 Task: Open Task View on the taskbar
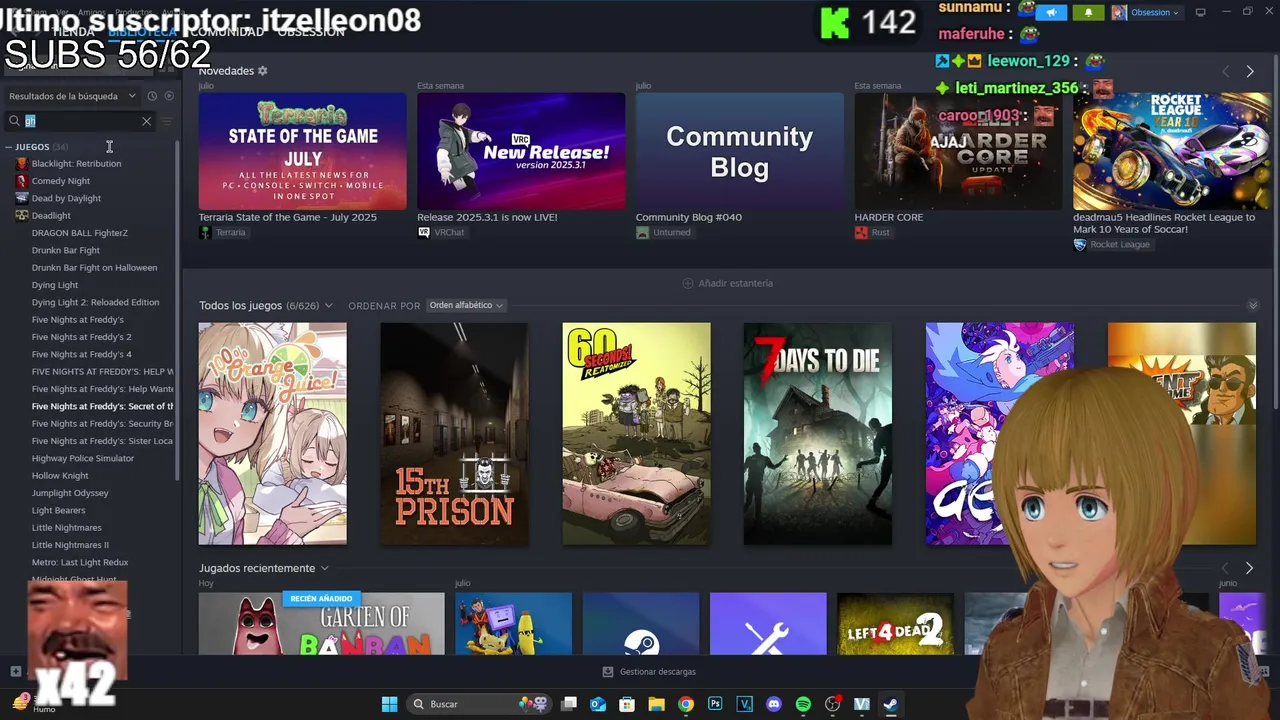point(569,704)
